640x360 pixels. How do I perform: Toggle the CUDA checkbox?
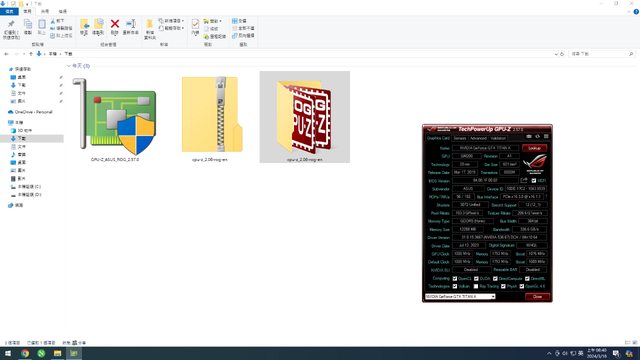pyautogui.click(x=476, y=278)
